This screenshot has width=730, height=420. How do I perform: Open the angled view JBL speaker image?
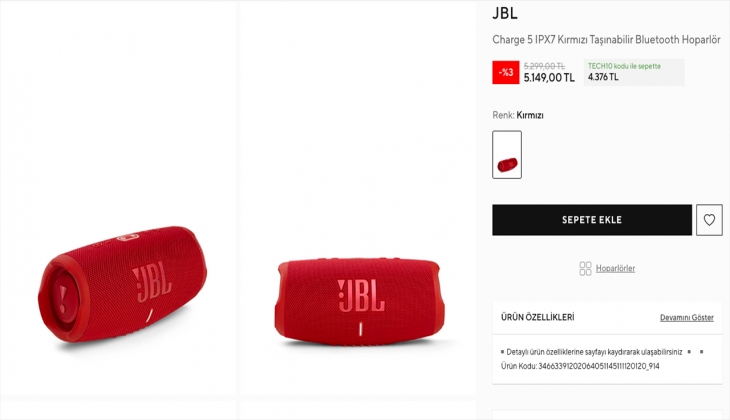[x=122, y=285]
